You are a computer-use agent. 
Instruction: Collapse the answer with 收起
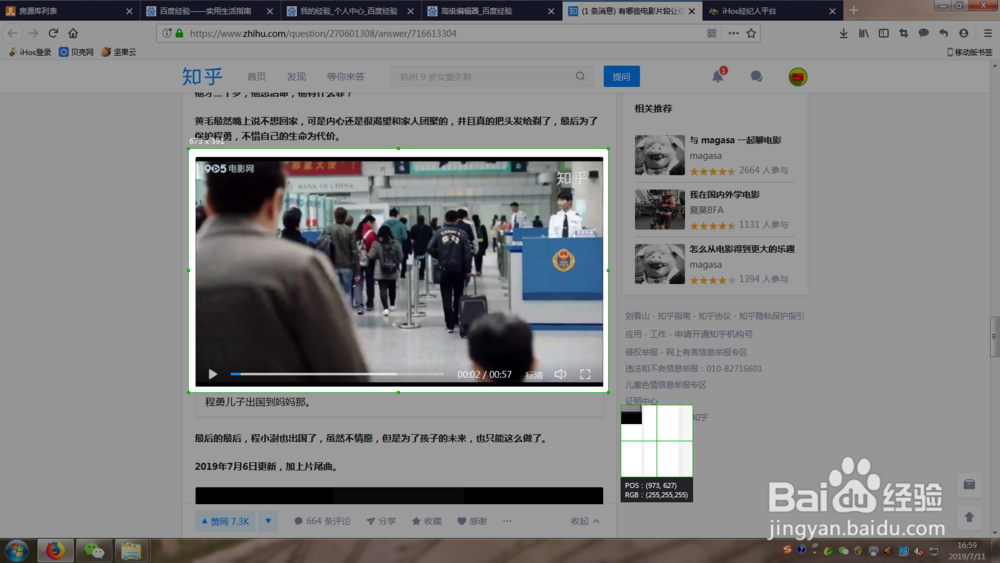click(585, 521)
